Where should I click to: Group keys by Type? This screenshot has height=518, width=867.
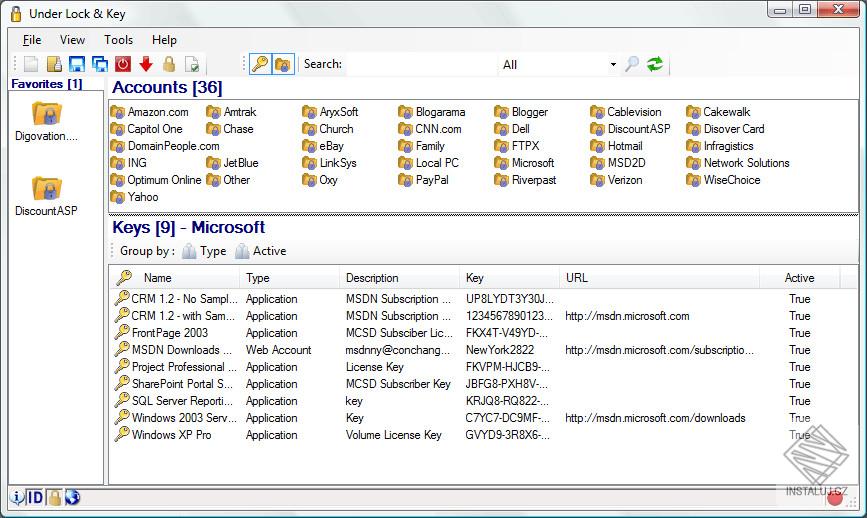tap(204, 251)
